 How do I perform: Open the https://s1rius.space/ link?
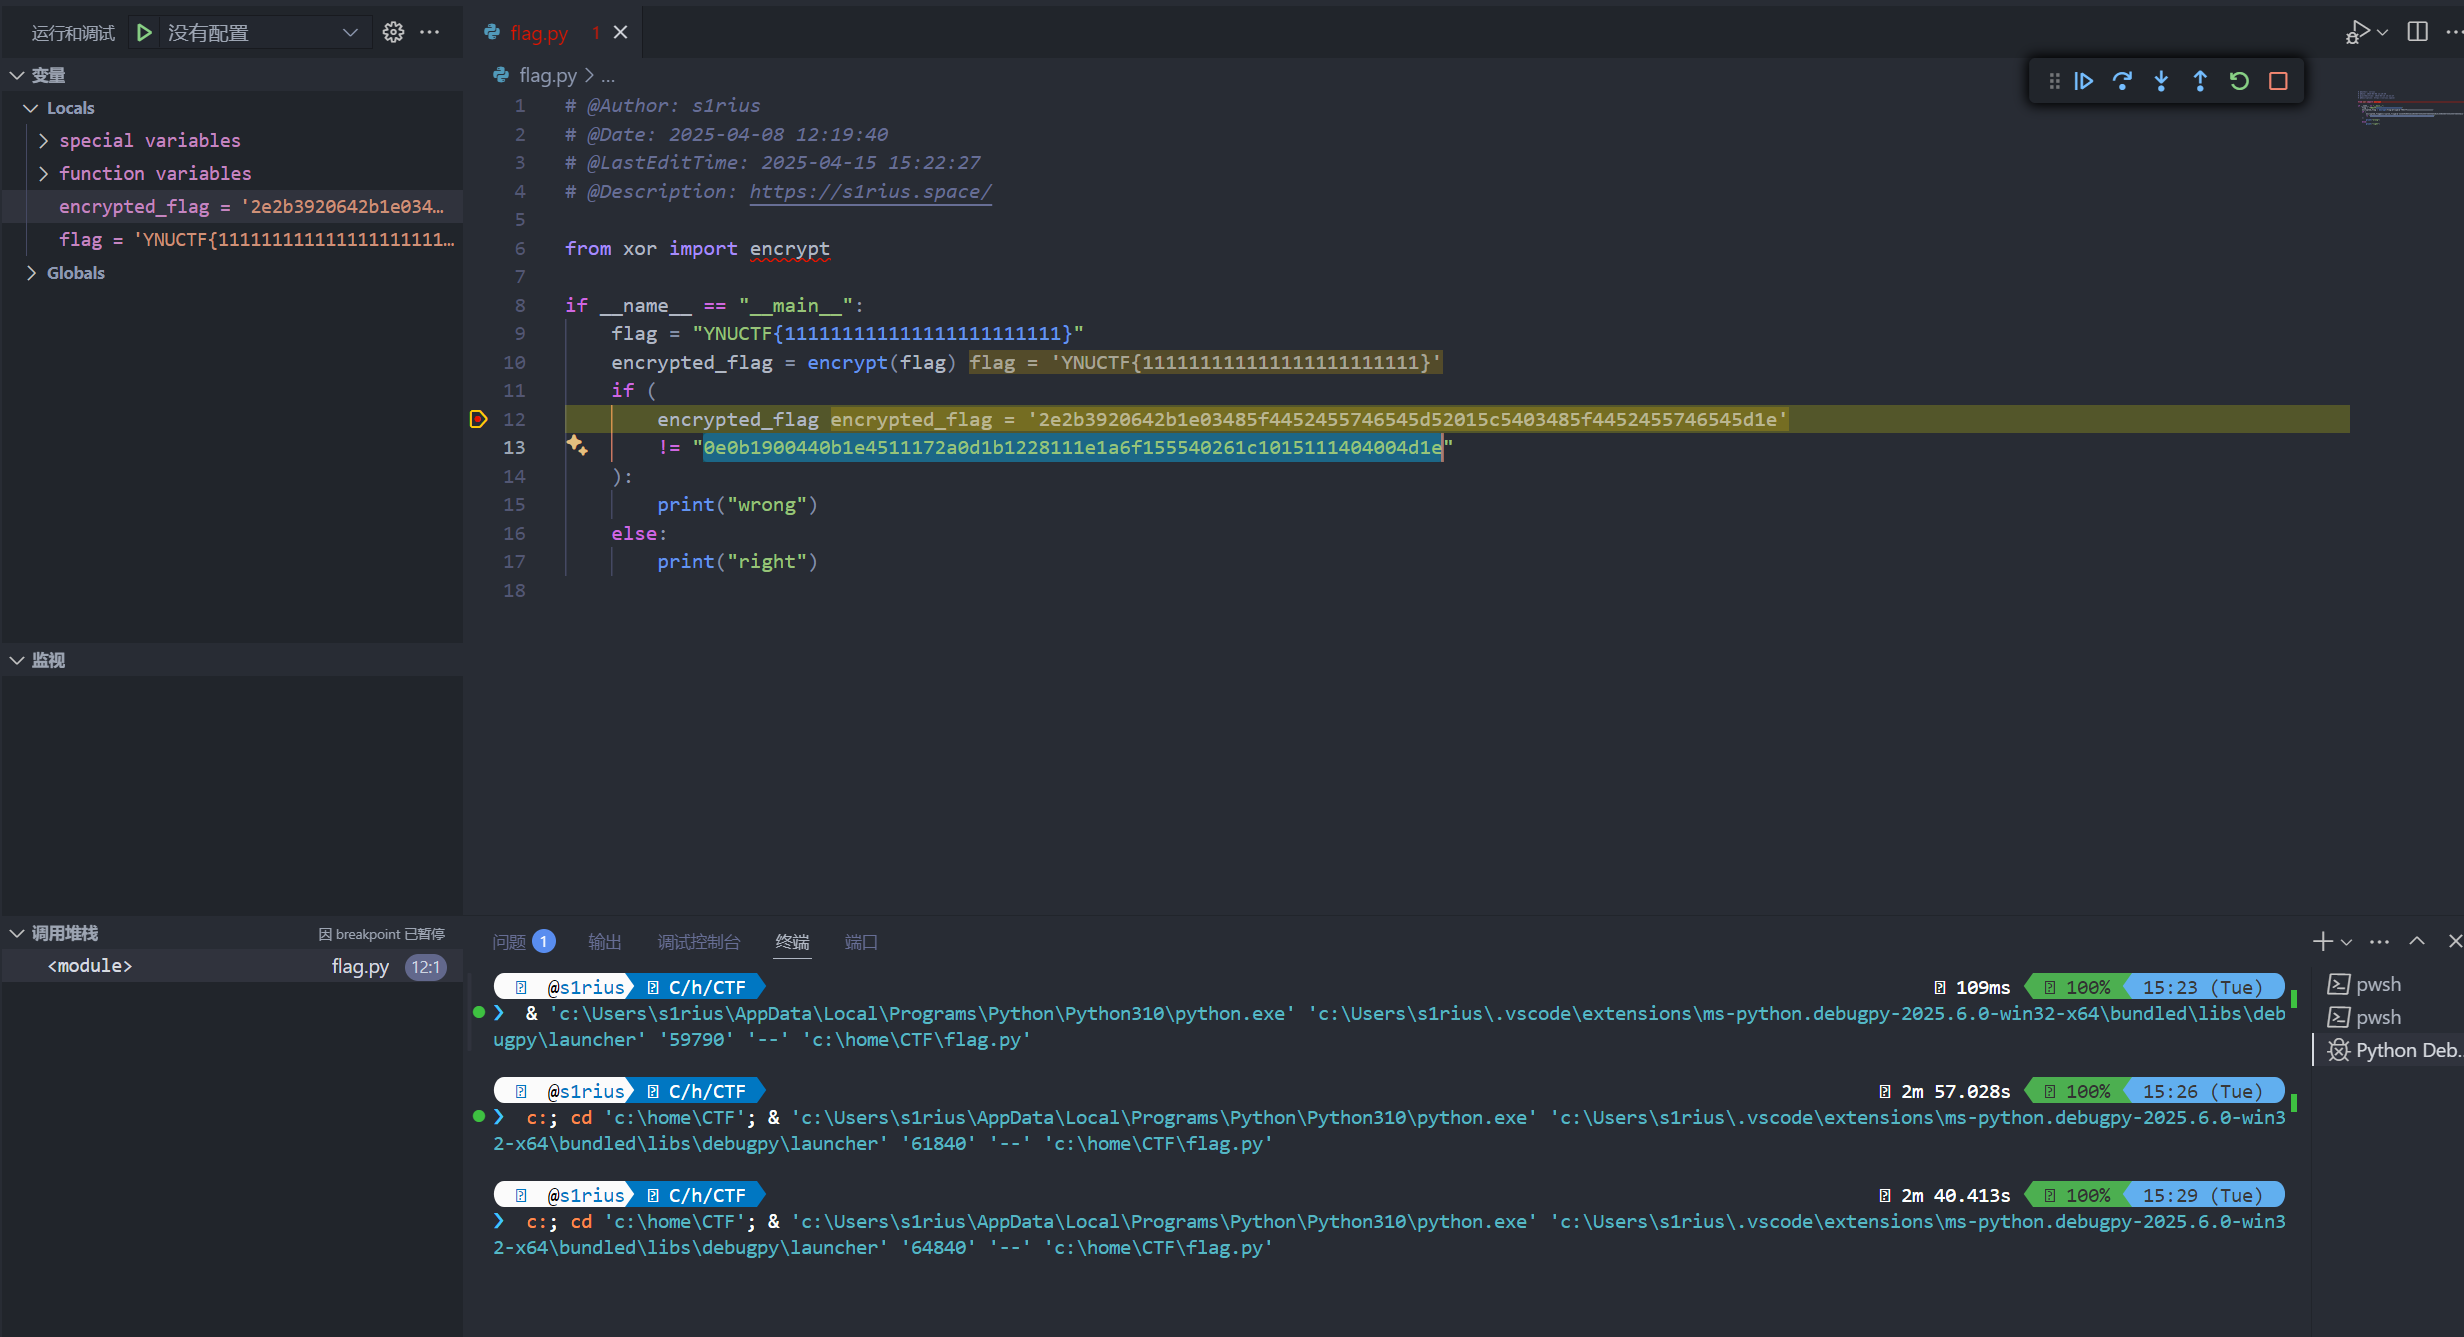click(870, 191)
